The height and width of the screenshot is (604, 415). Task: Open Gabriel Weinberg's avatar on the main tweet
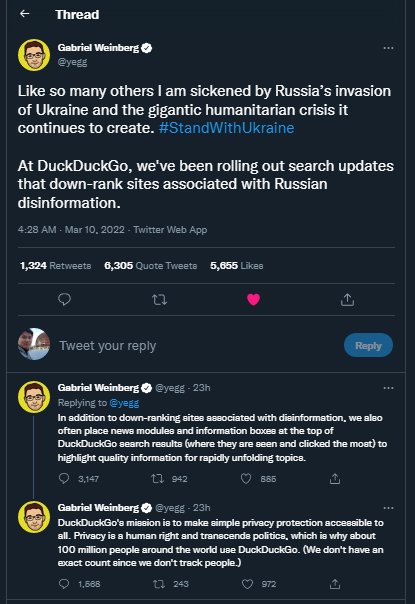point(34,55)
